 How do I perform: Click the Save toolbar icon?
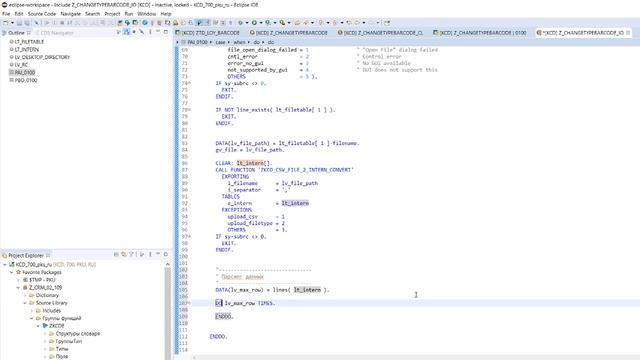pyautogui.click(x=19, y=23)
